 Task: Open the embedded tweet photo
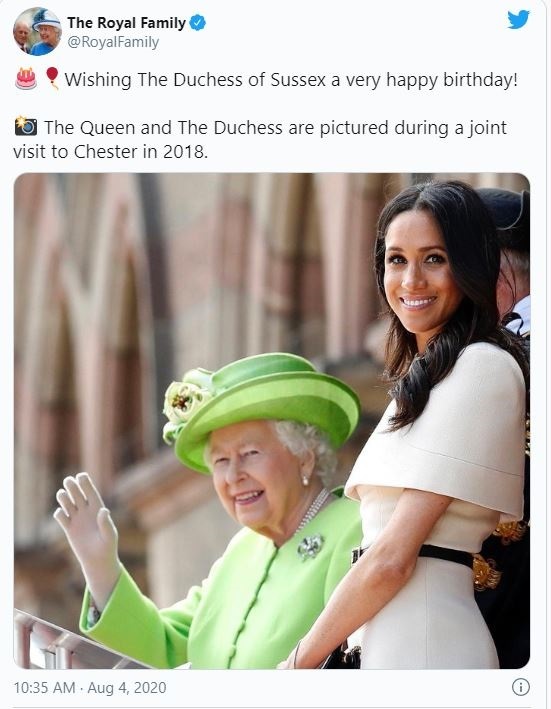click(272, 421)
